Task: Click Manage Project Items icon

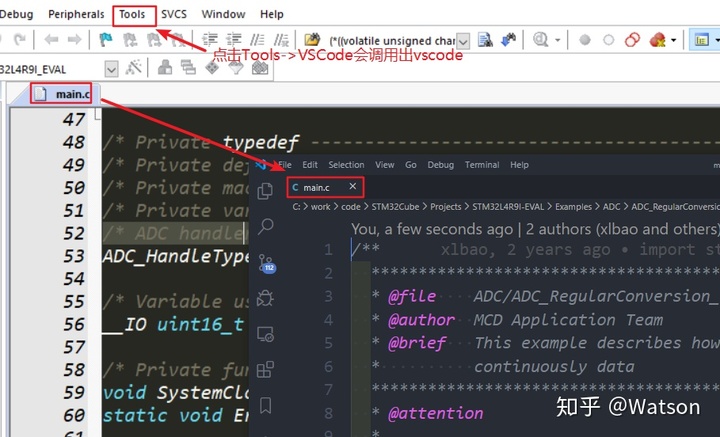Action: 165,67
